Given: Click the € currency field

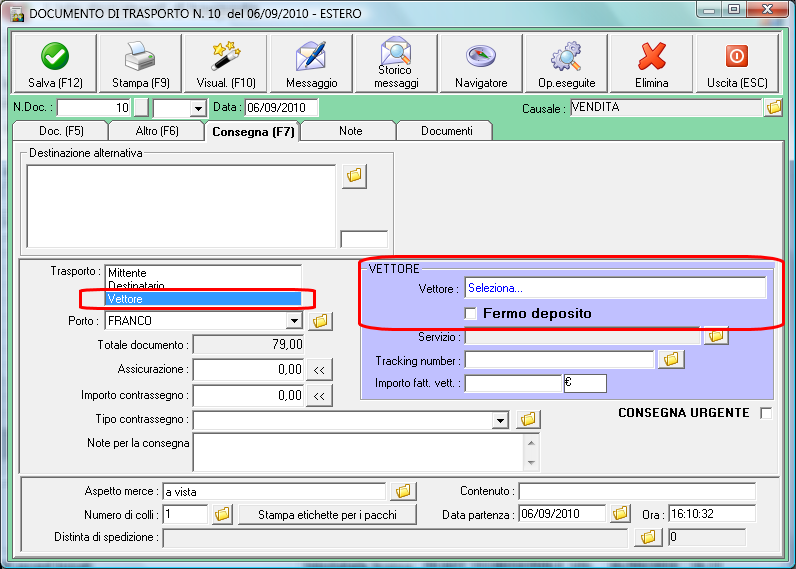Looking at the screenshot, I should point(585,383).
